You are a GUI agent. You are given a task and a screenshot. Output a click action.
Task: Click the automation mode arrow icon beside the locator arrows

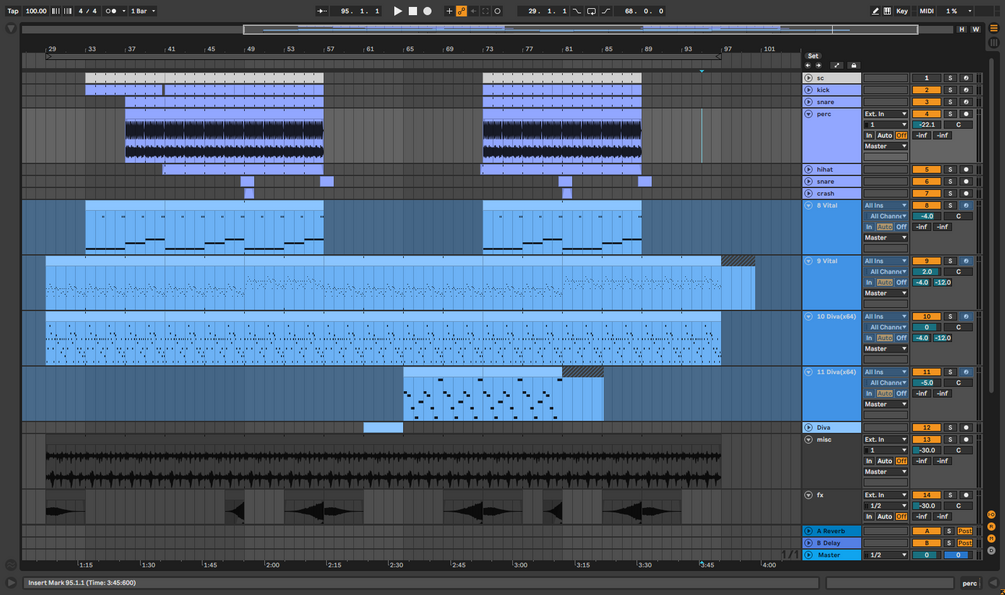pos(836,65)
